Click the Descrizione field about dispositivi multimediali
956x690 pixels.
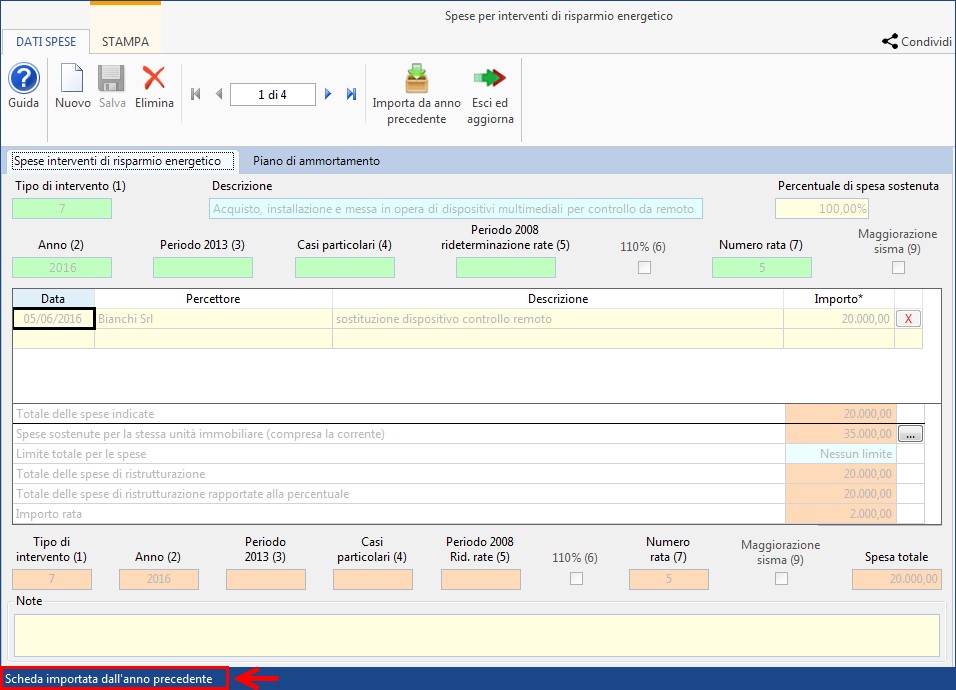(456, 208)
